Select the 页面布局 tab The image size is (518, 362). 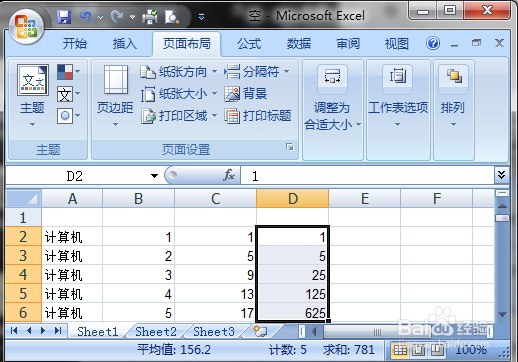click(x=187, y=44)
